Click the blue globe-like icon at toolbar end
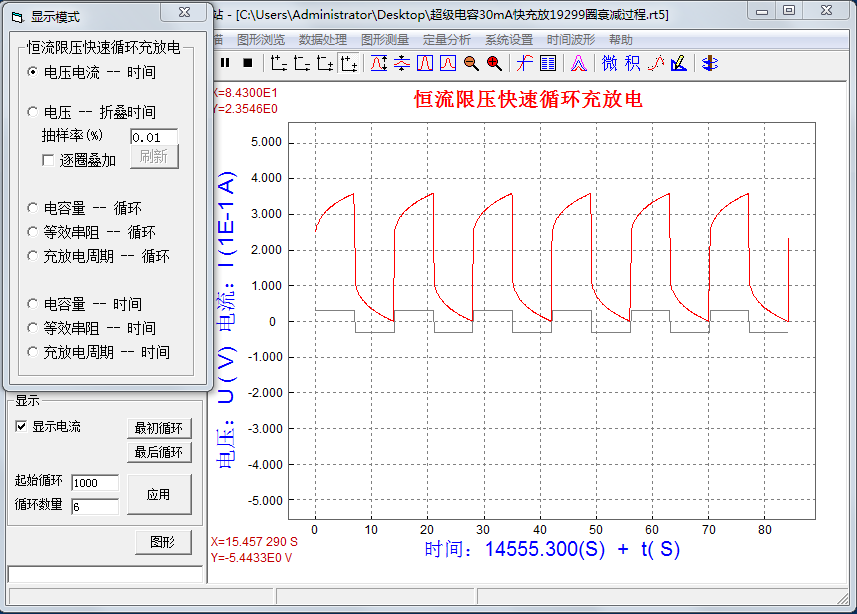The width and height of the screenshot is (857, 614). (709, 63)
